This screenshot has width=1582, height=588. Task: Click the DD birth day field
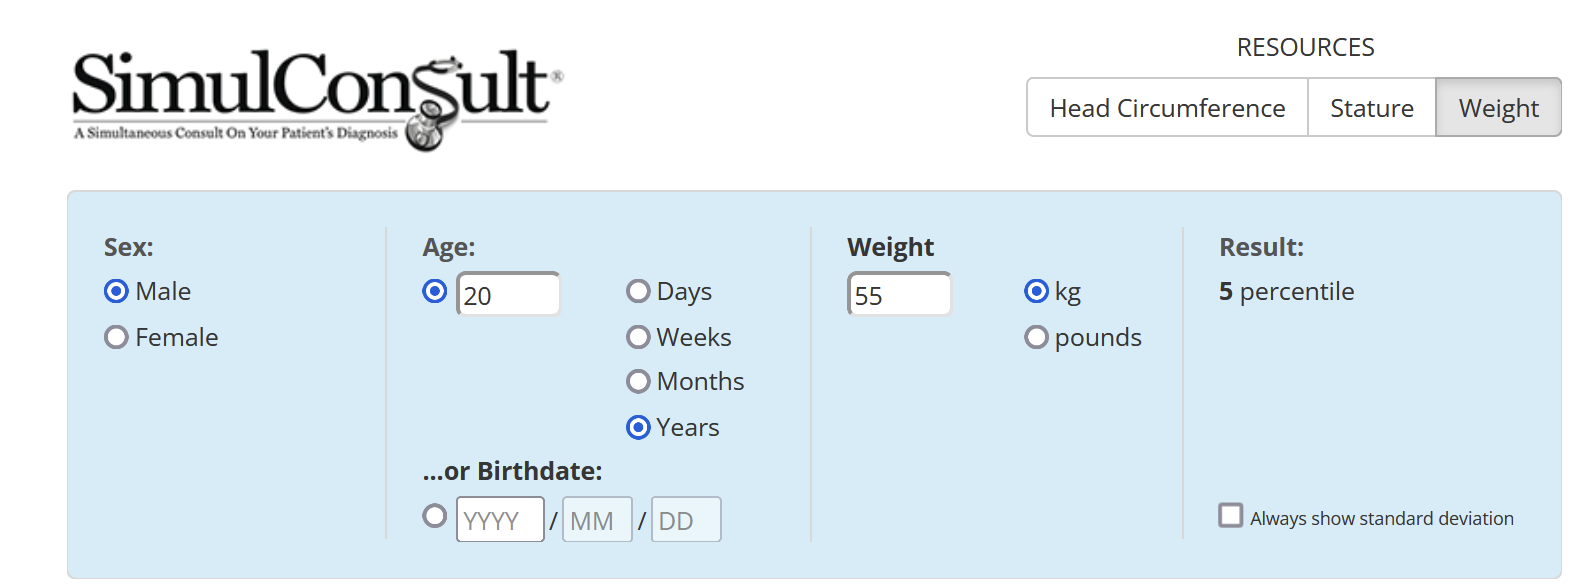coord(686,520)
